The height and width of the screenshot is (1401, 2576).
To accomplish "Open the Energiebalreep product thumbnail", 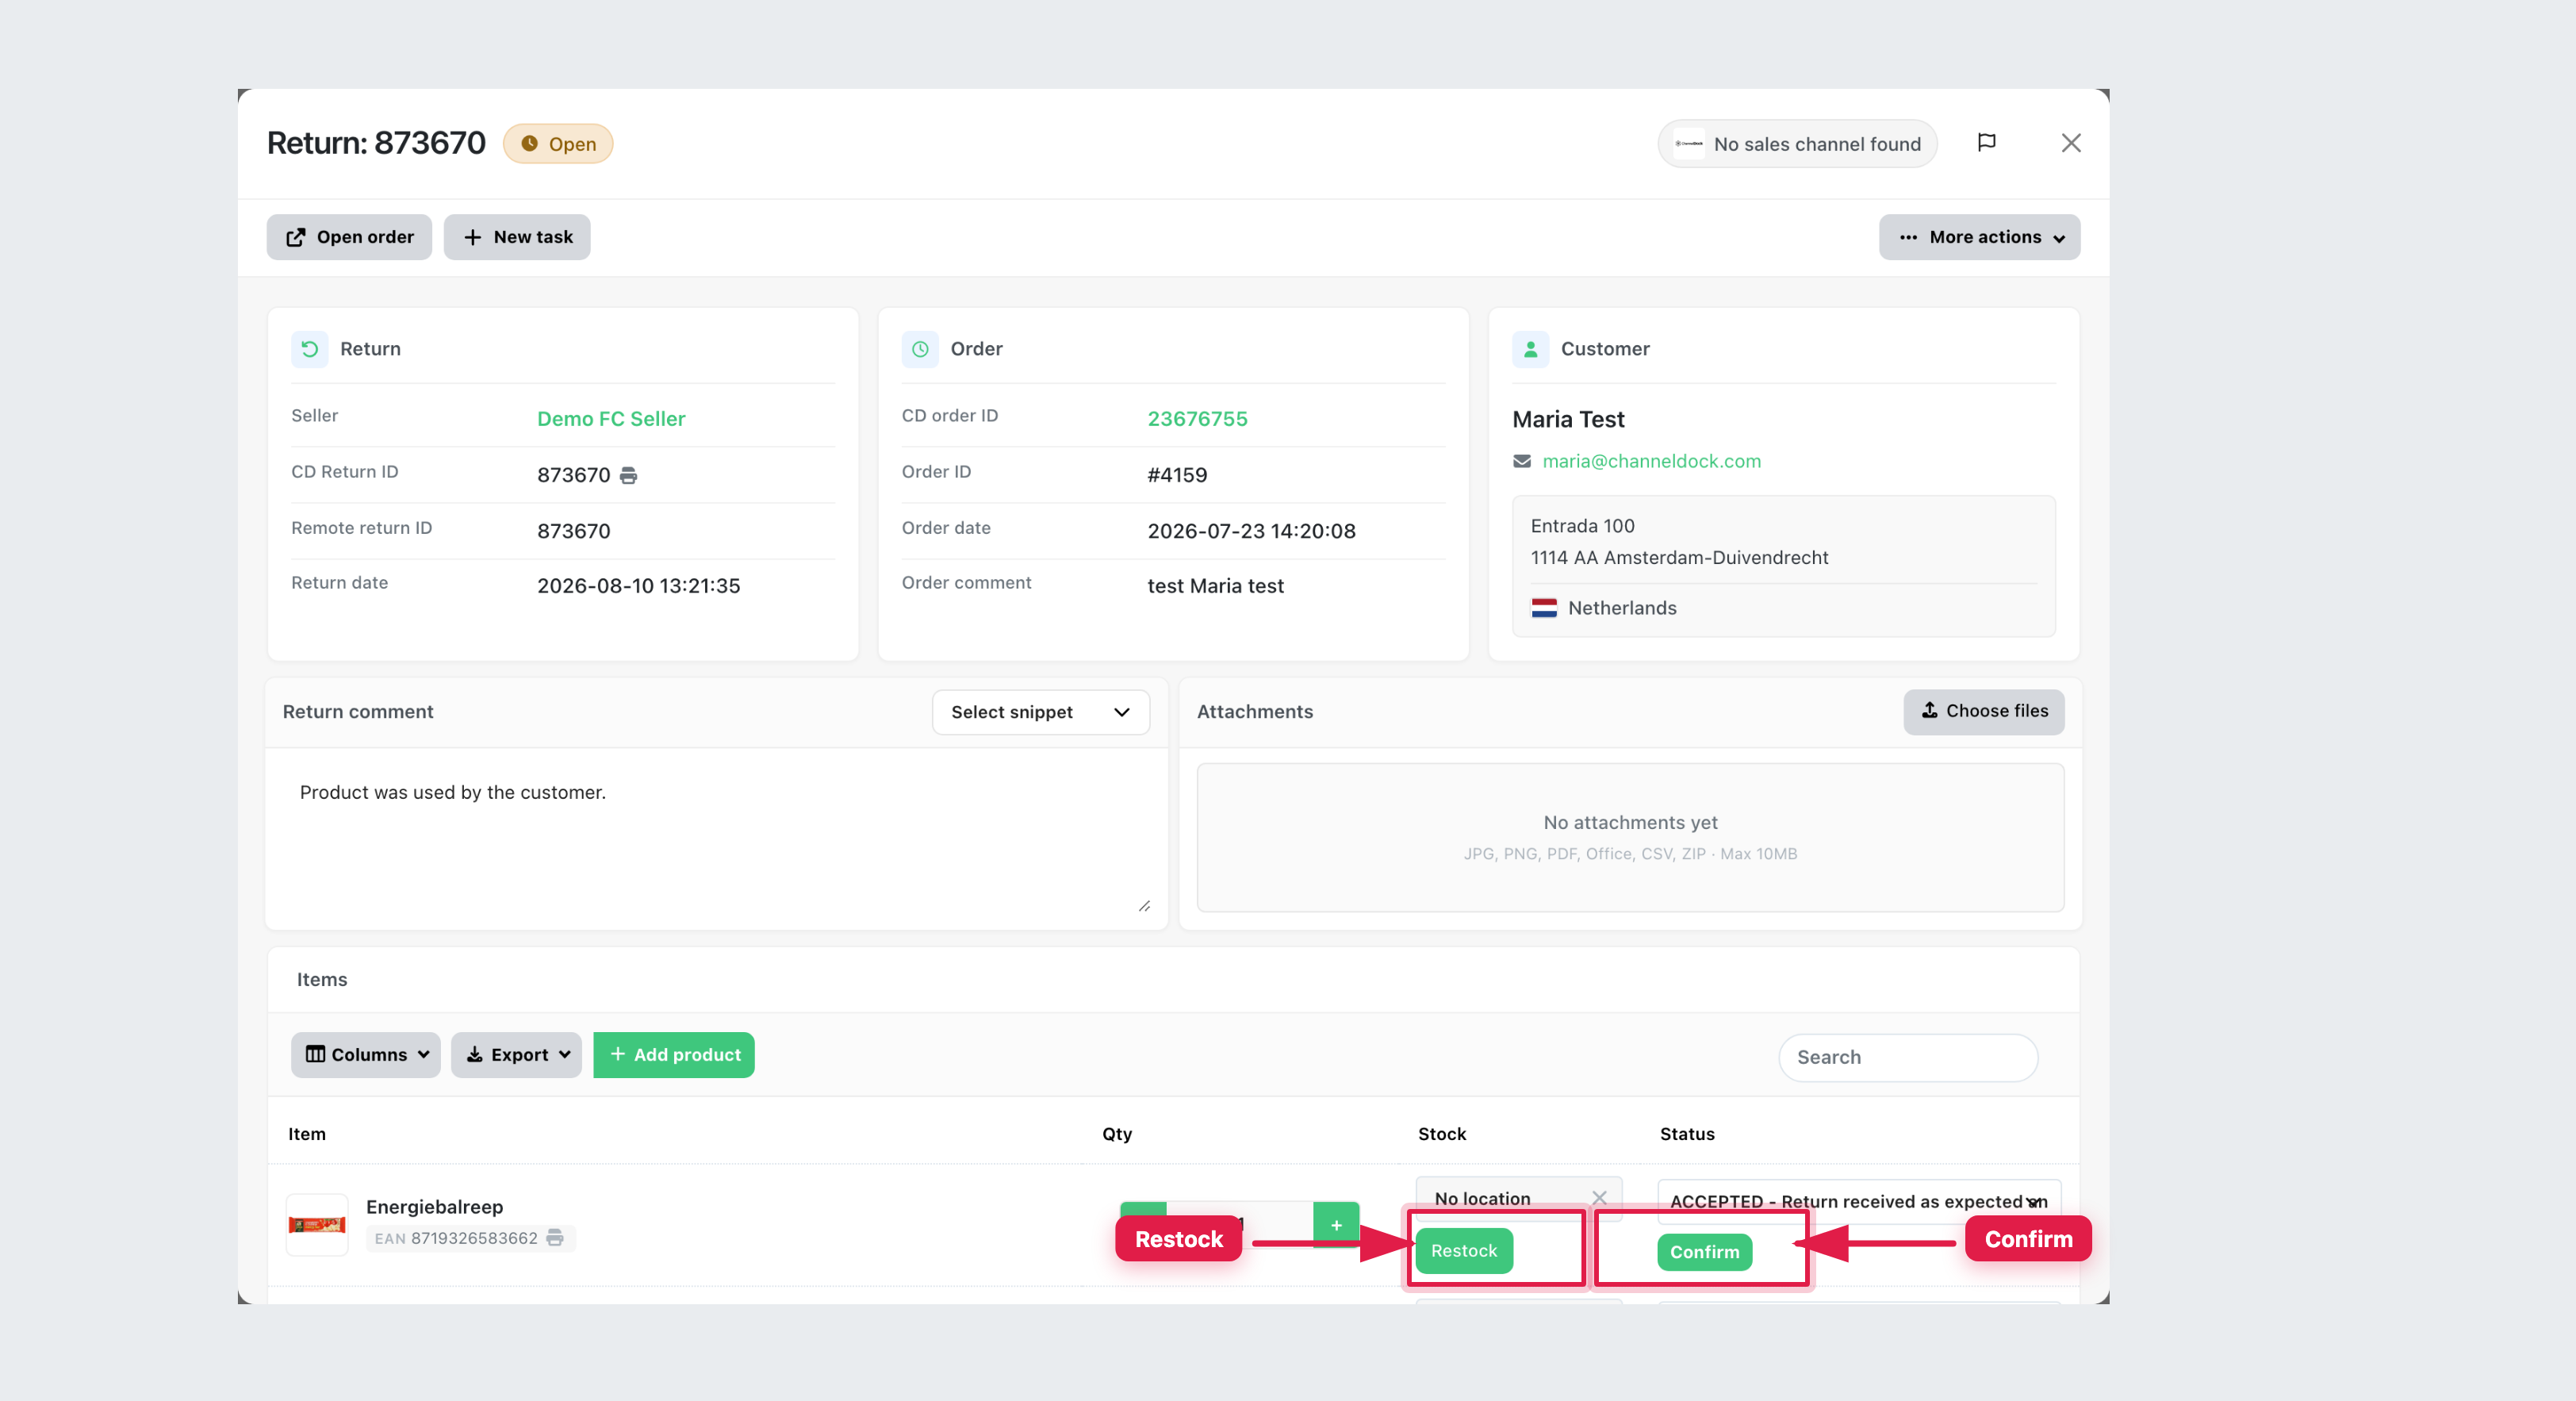I will point(317,1224).
